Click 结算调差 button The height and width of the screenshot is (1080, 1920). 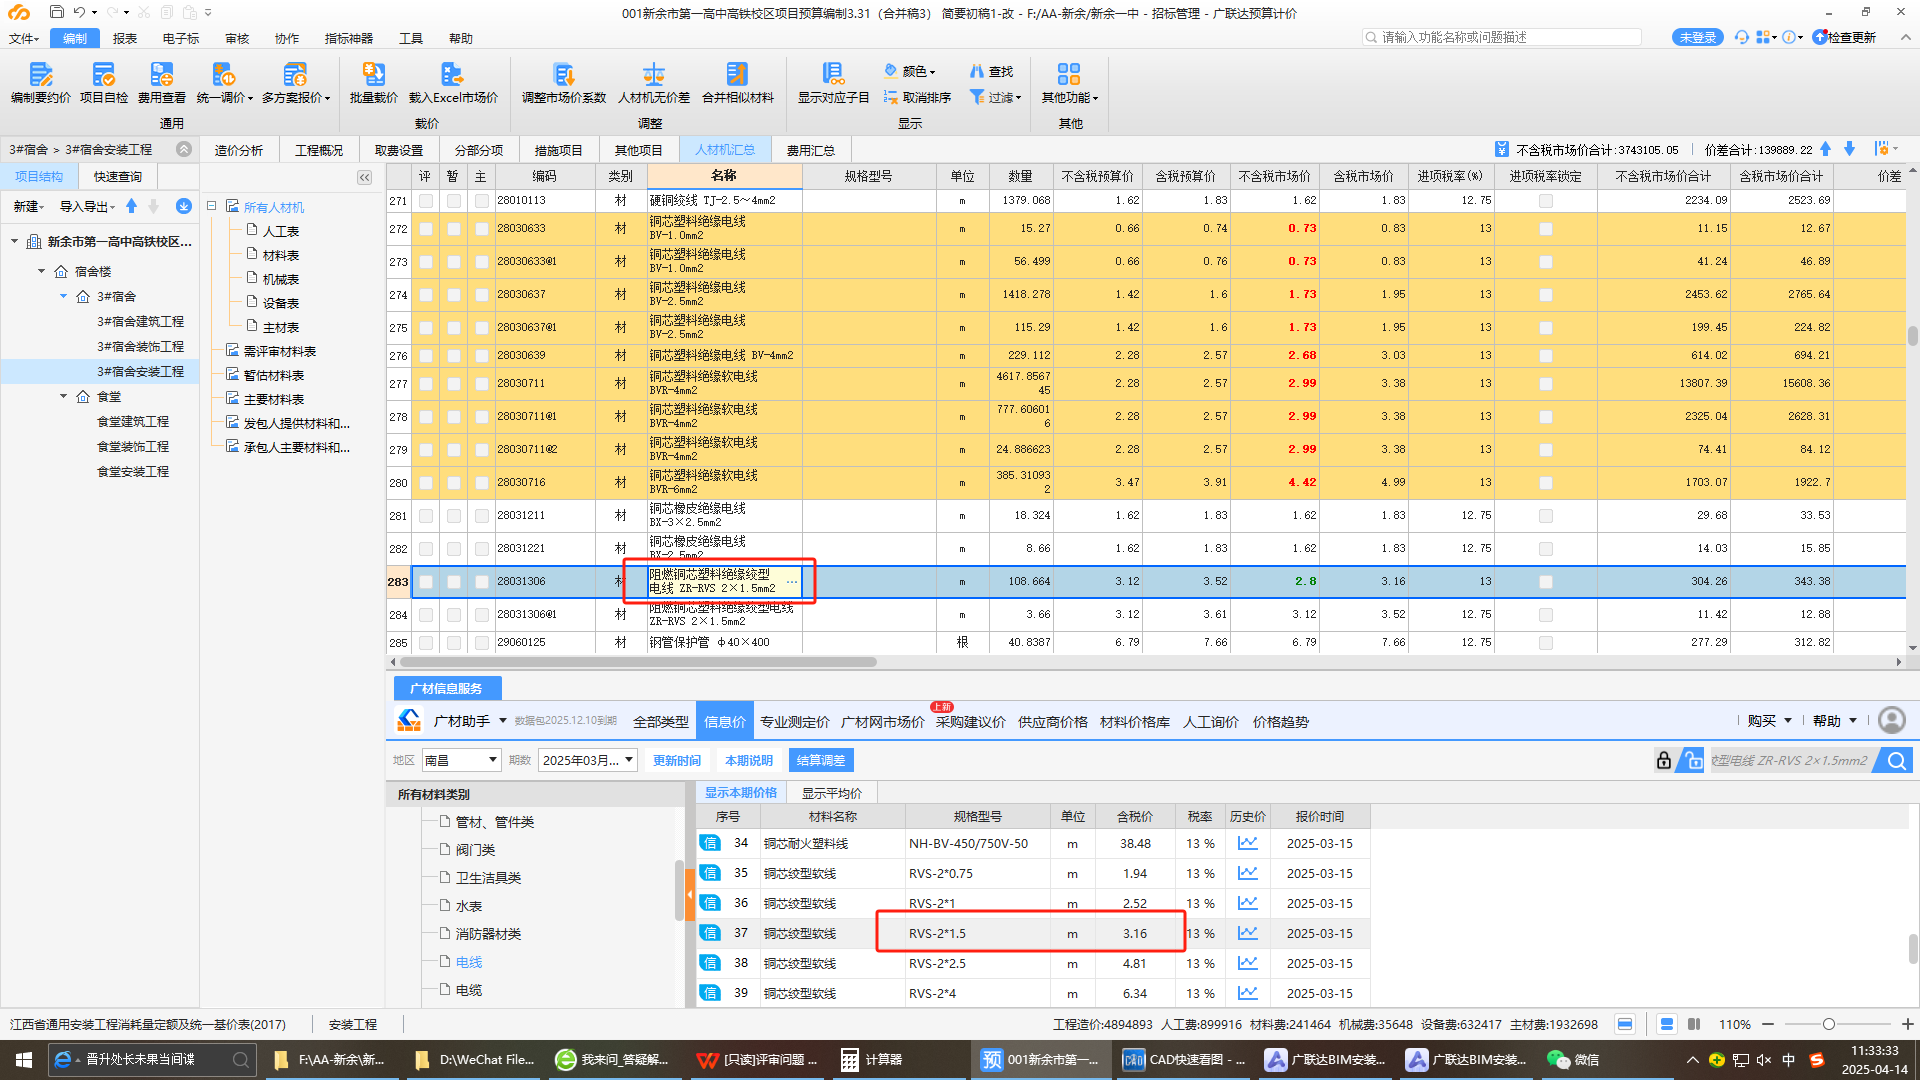tap(821, 760)
